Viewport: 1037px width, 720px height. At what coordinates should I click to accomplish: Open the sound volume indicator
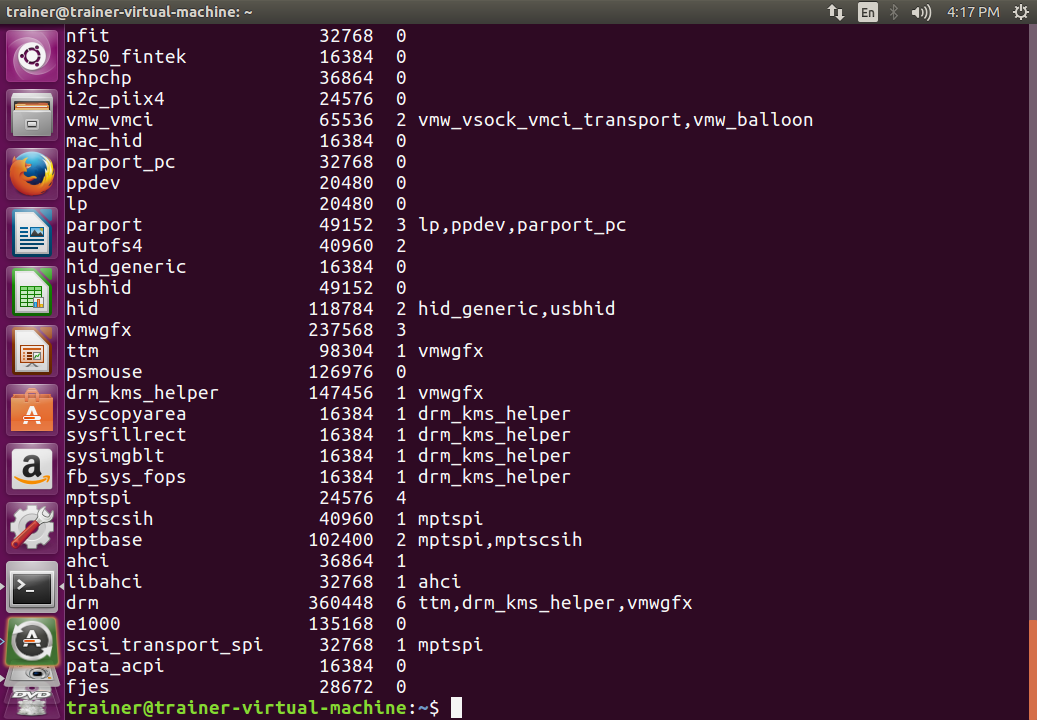point(921,12)
